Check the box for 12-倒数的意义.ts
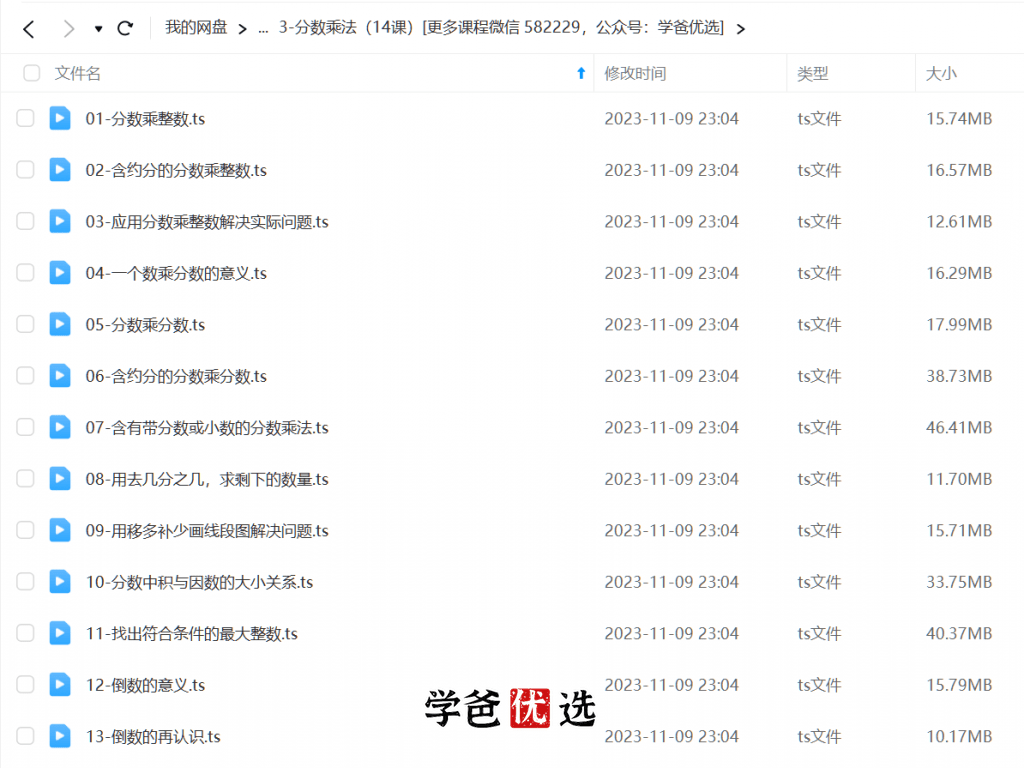The width and height of the screenshot is (1024, 768). tap(25, 684)
